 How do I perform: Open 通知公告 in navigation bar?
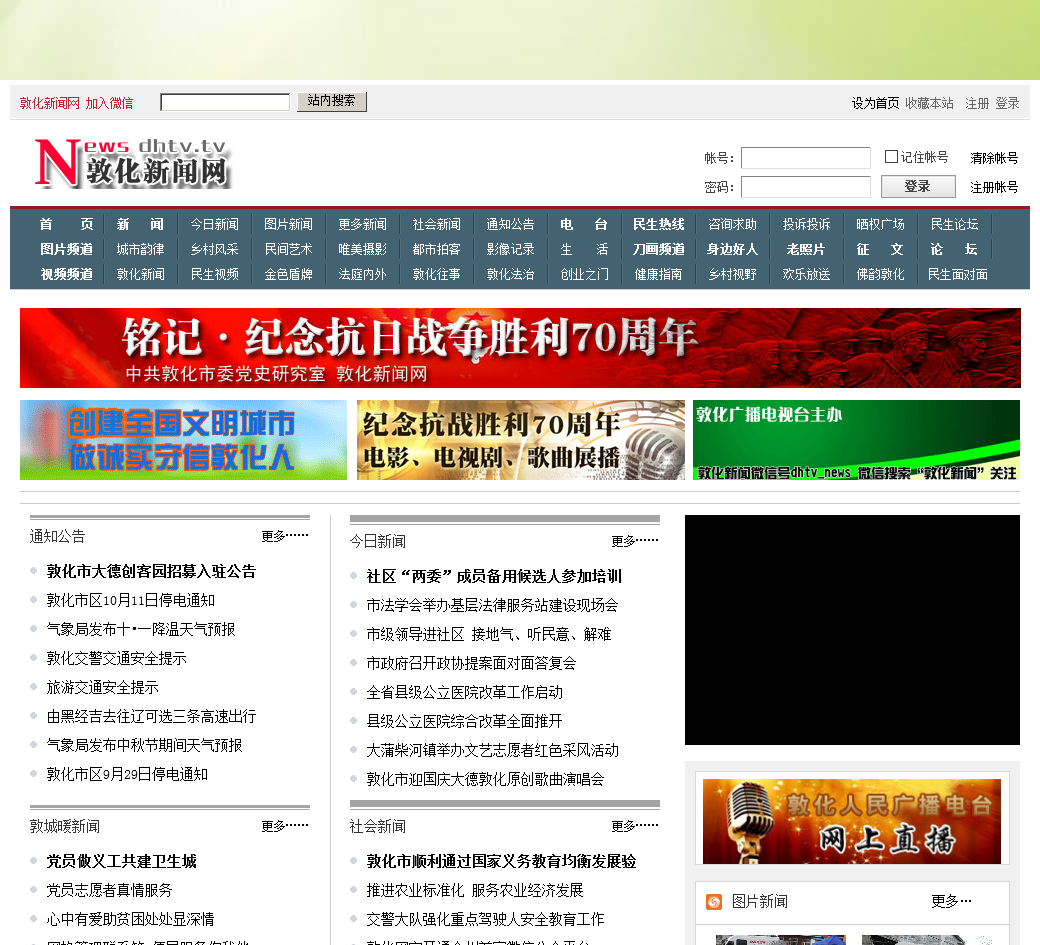click(510, 224)
